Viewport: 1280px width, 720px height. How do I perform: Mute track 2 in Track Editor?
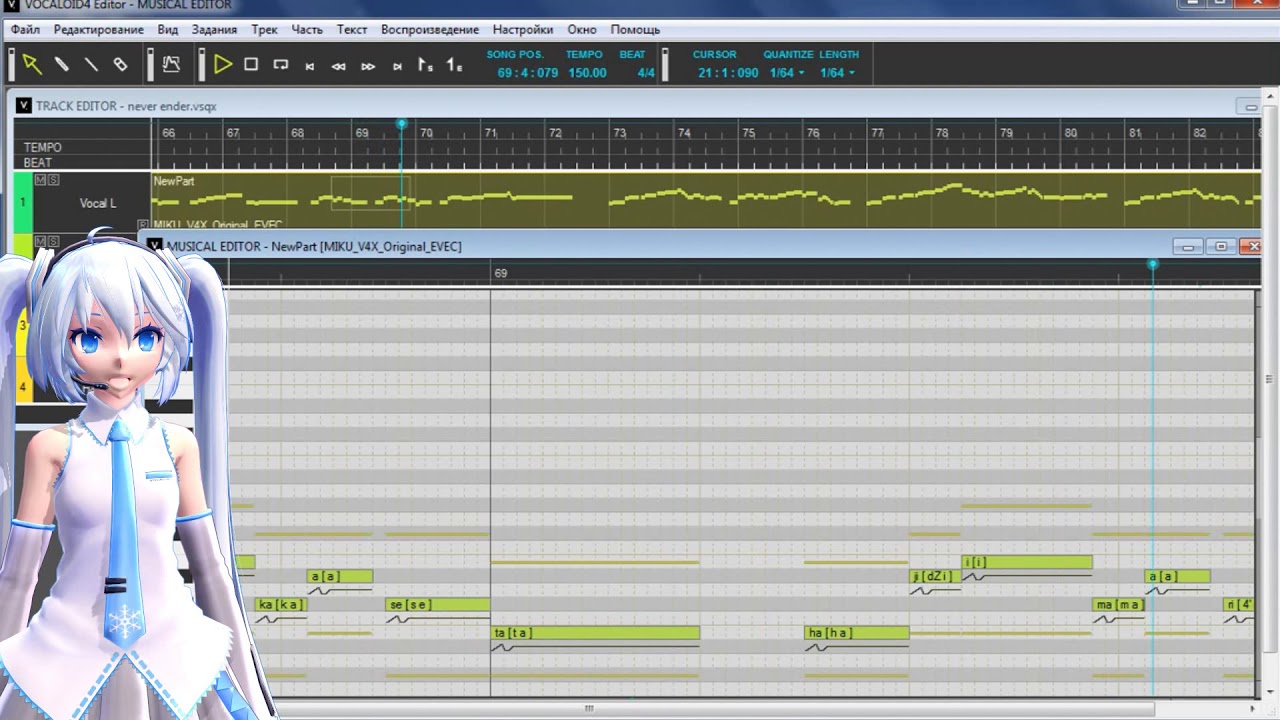click(41, 241)
